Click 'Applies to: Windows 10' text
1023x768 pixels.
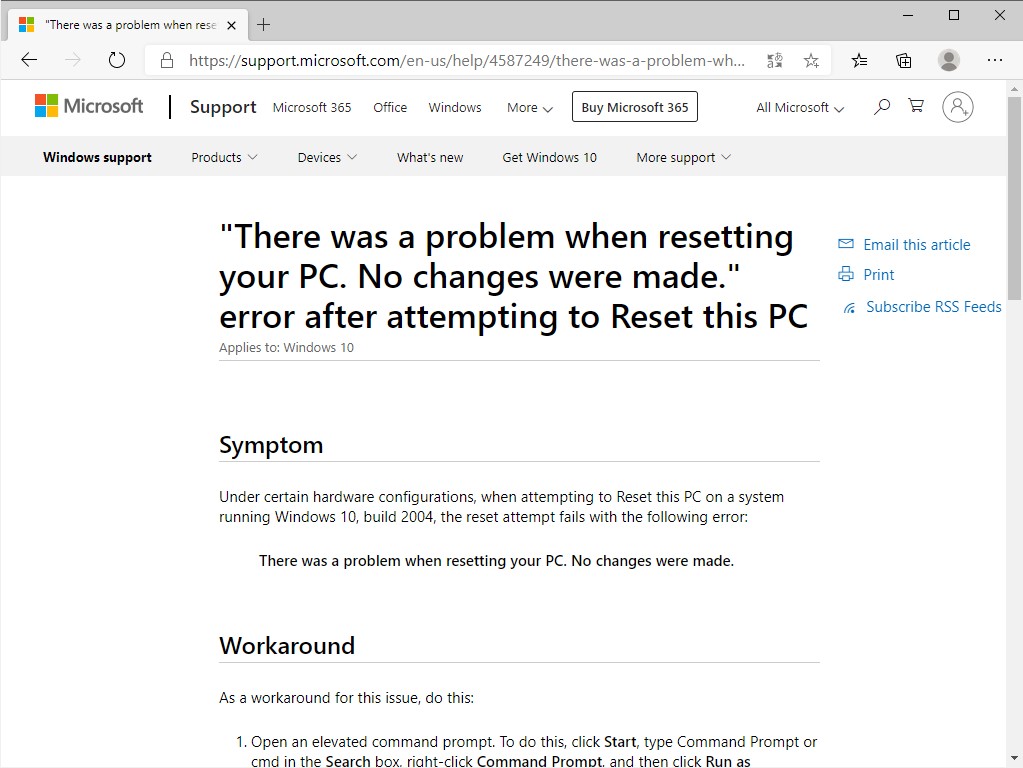(x=286, y=348)
